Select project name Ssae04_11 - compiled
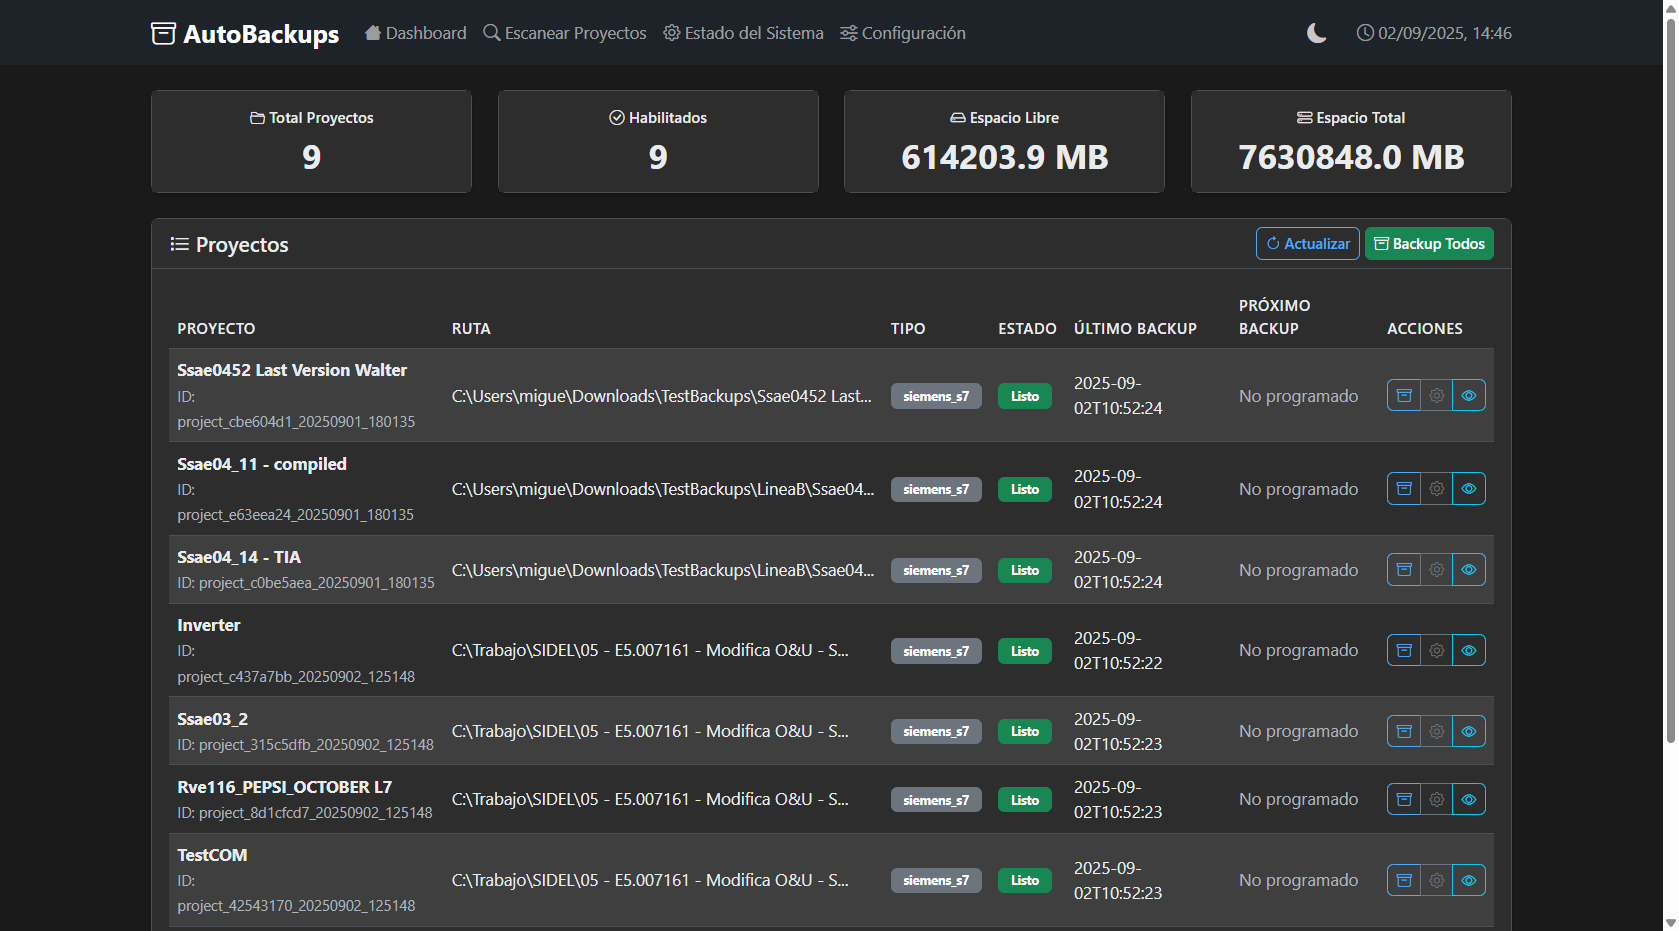Screen dimensions: 1679x931 click(262, 464)
